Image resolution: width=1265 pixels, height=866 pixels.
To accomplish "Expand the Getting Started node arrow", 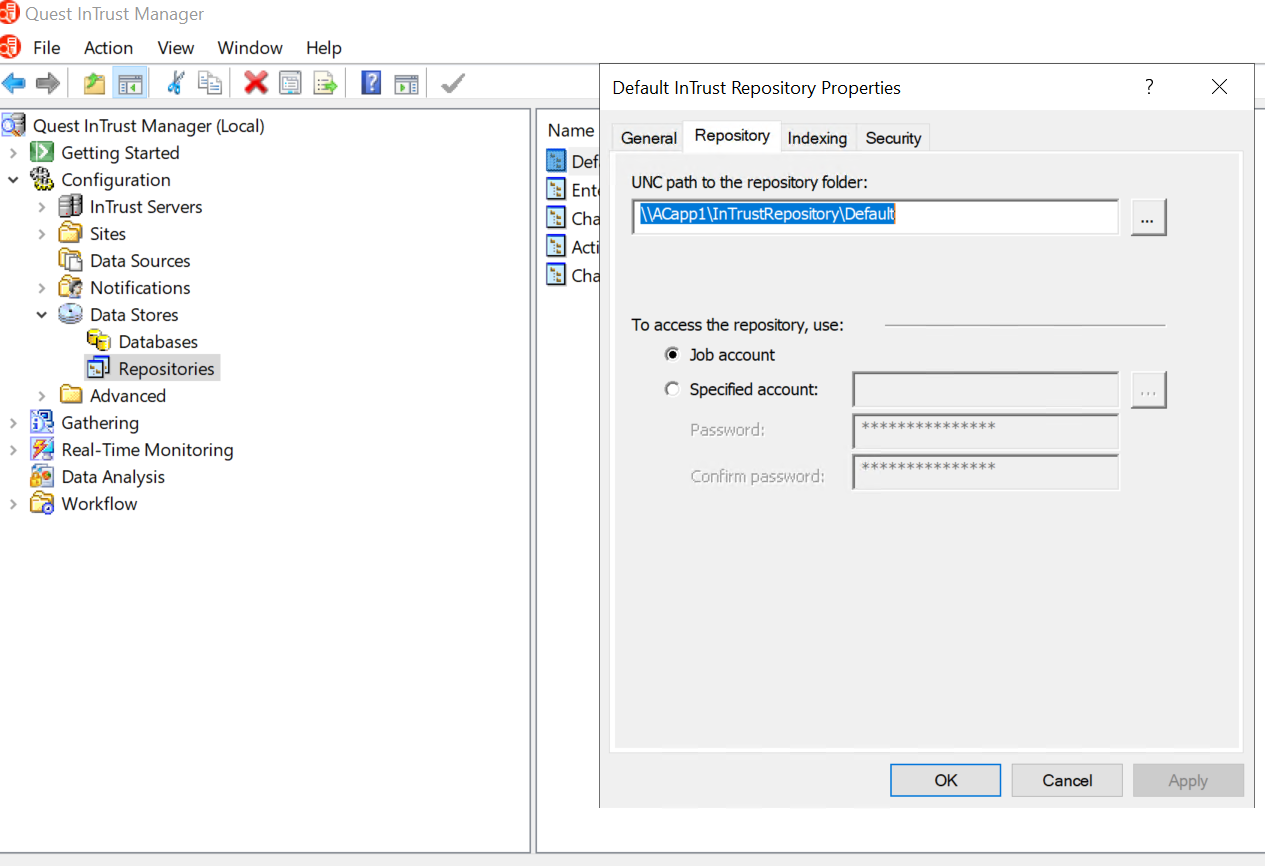I will click(13, 153).
